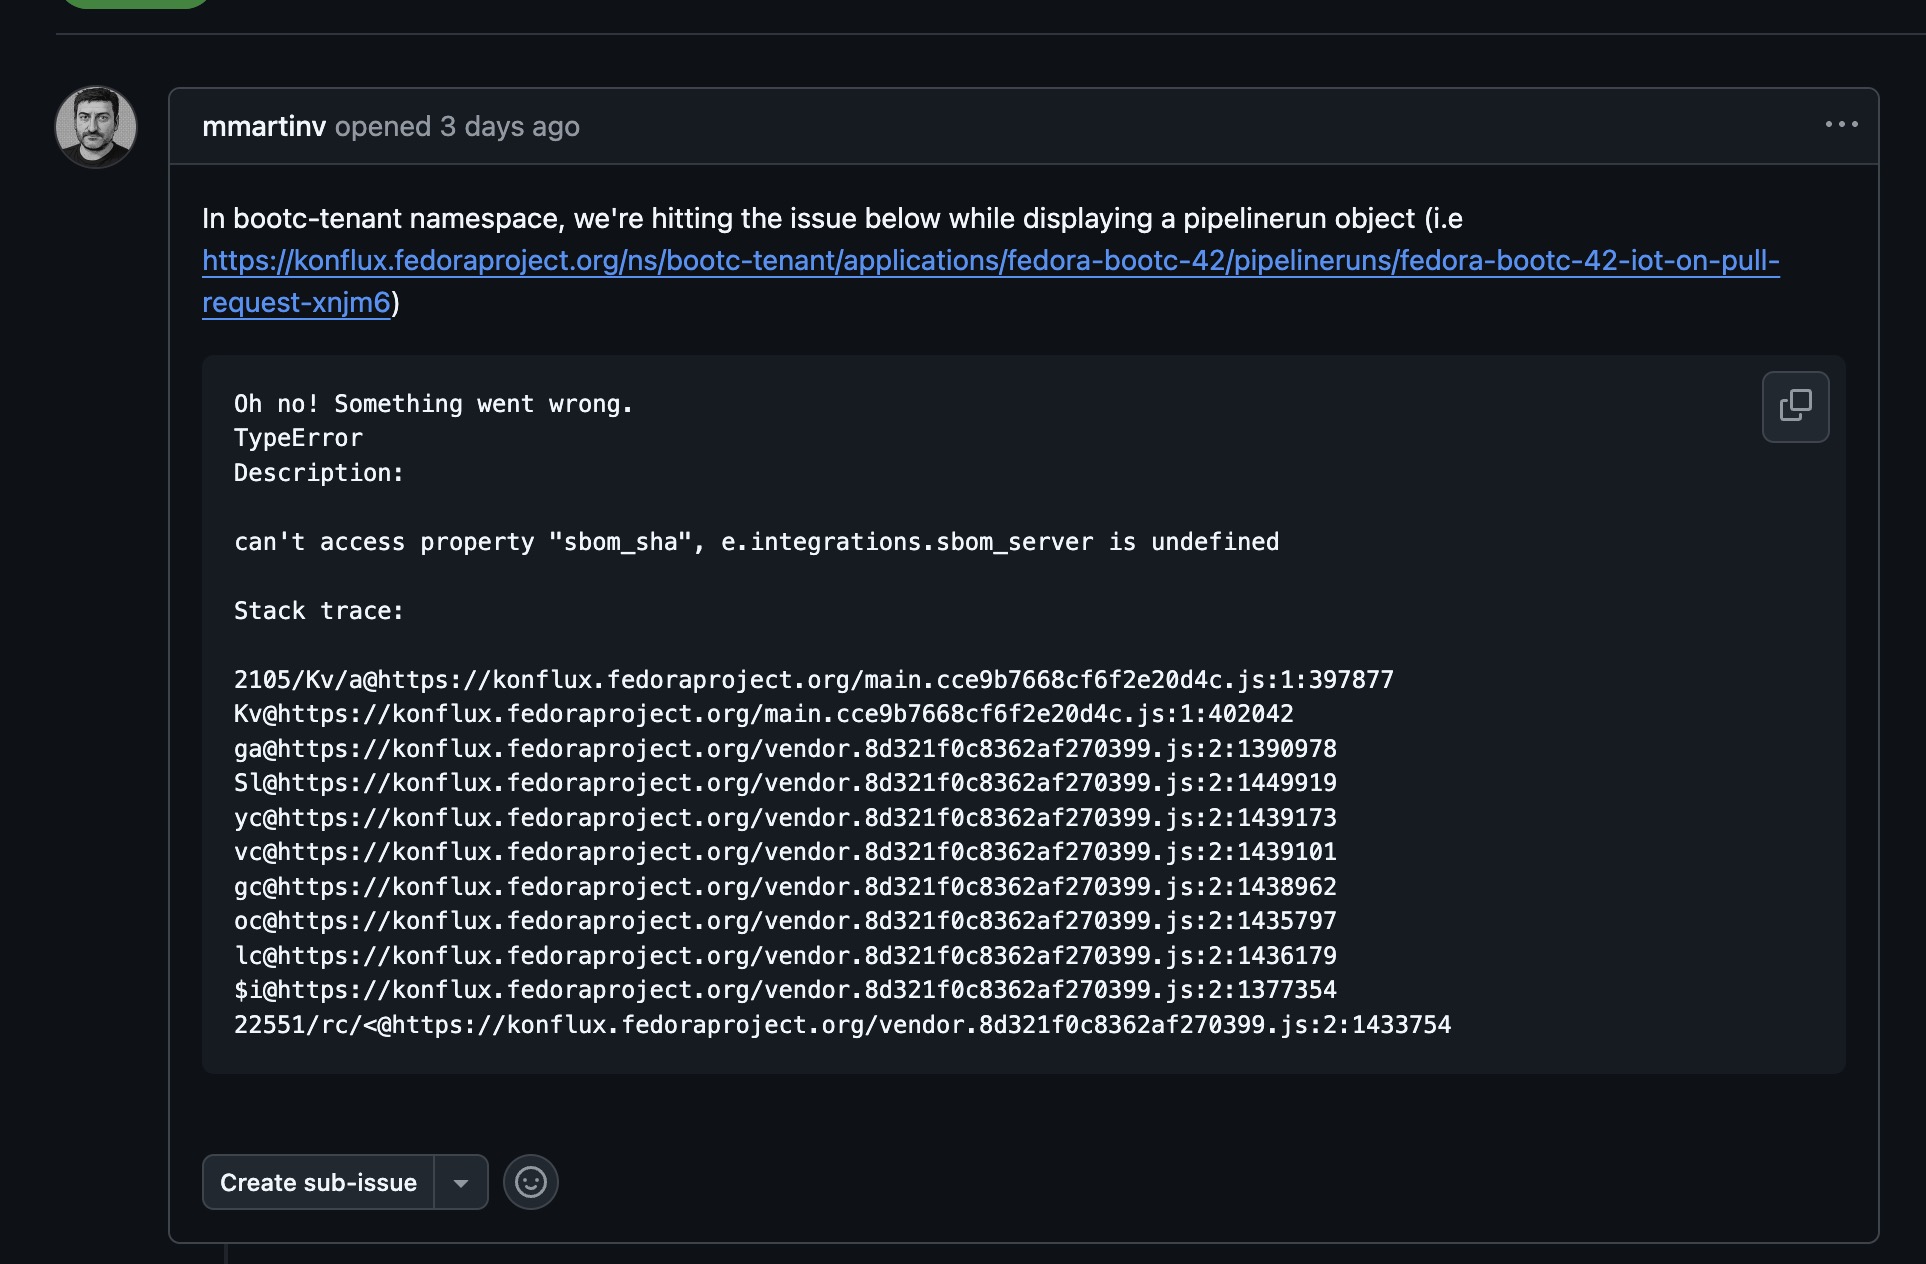Expand the dropdown arrow beside Create sub-issue
This screenshot has width=1926, height=1264.
461,1183
